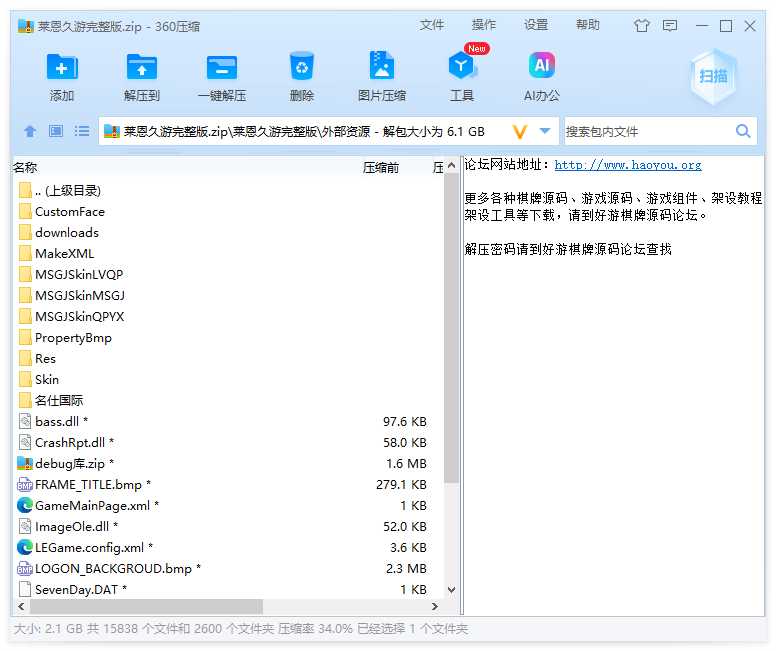Switch to list view mode button

82,131
